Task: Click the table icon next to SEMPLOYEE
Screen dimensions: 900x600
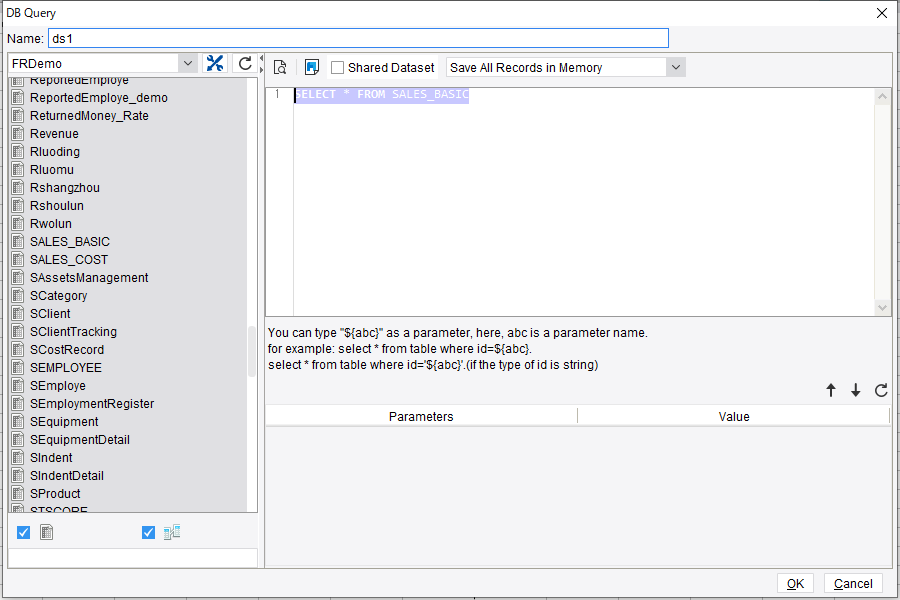Action: click(x=18, y=367)
